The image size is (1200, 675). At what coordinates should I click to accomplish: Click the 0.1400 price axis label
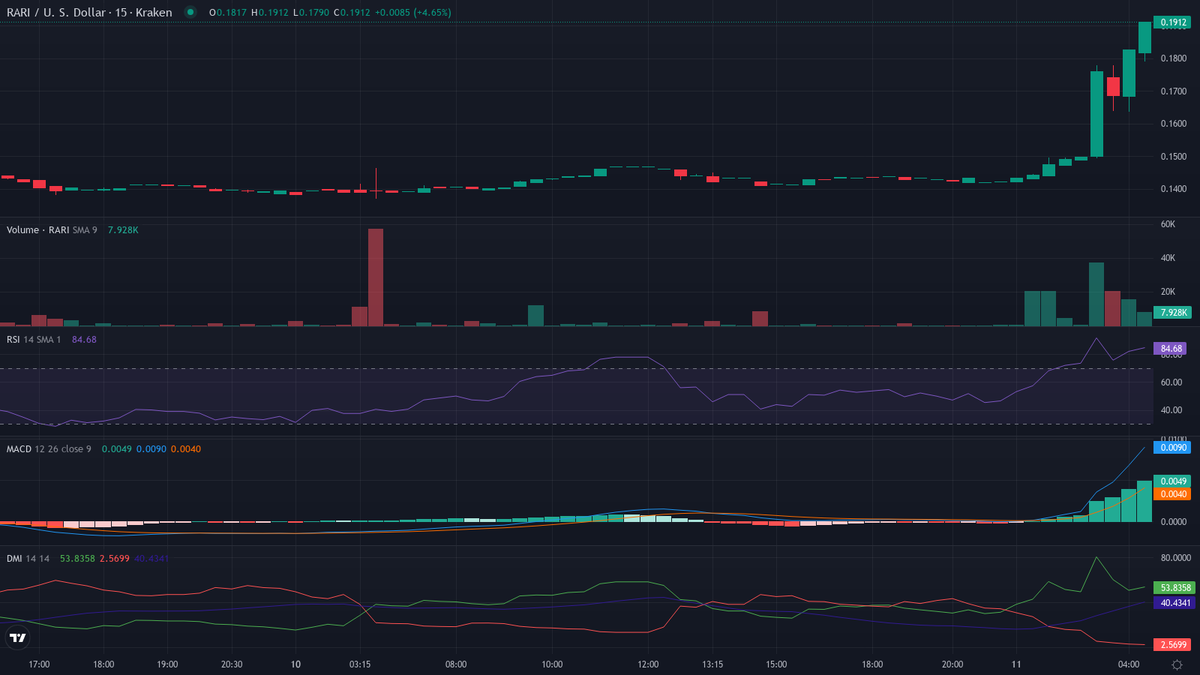[x=1174, y=189]
